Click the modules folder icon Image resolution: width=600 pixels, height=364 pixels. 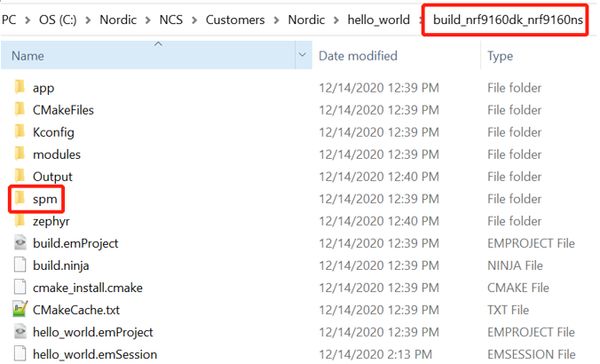click(20, 154)
